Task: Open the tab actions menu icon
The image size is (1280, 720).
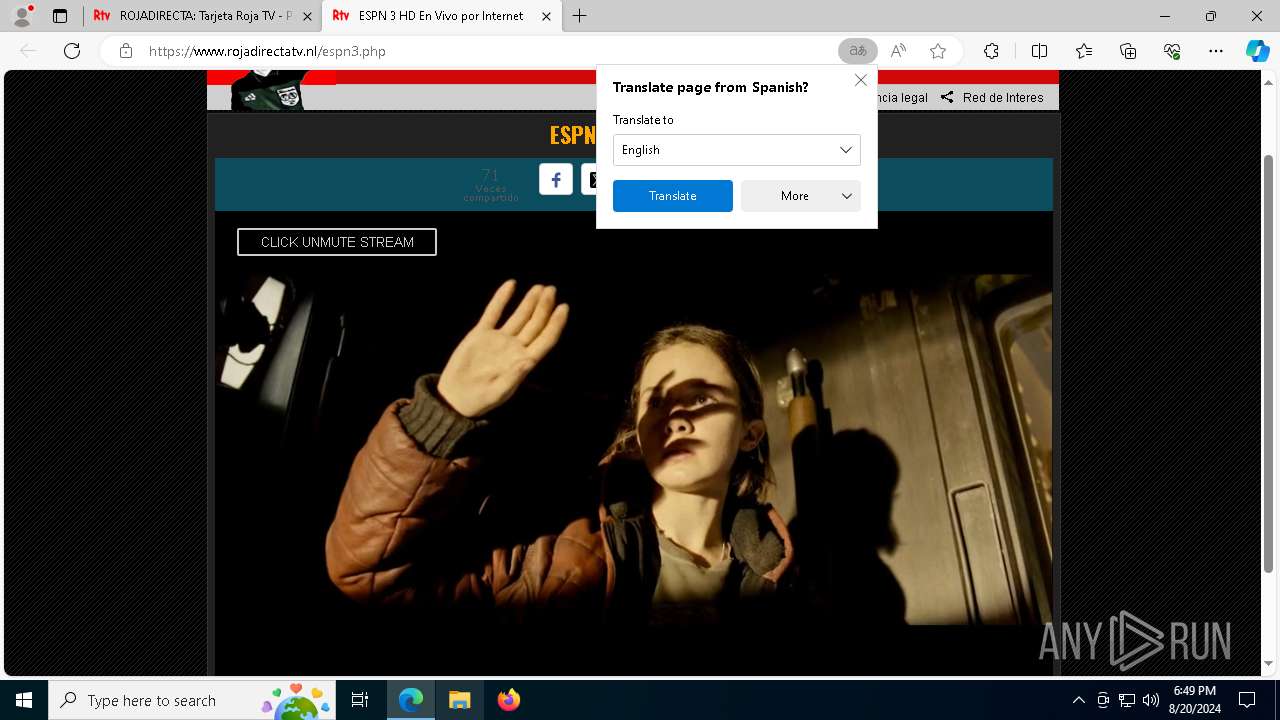Action: 60,16
